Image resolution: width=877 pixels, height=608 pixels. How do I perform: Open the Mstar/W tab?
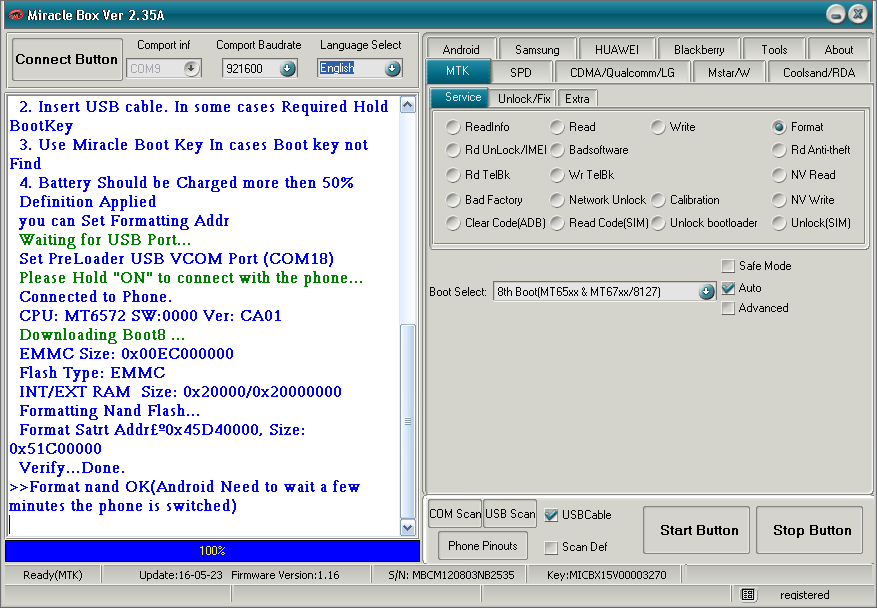click(x=728, y=72)
